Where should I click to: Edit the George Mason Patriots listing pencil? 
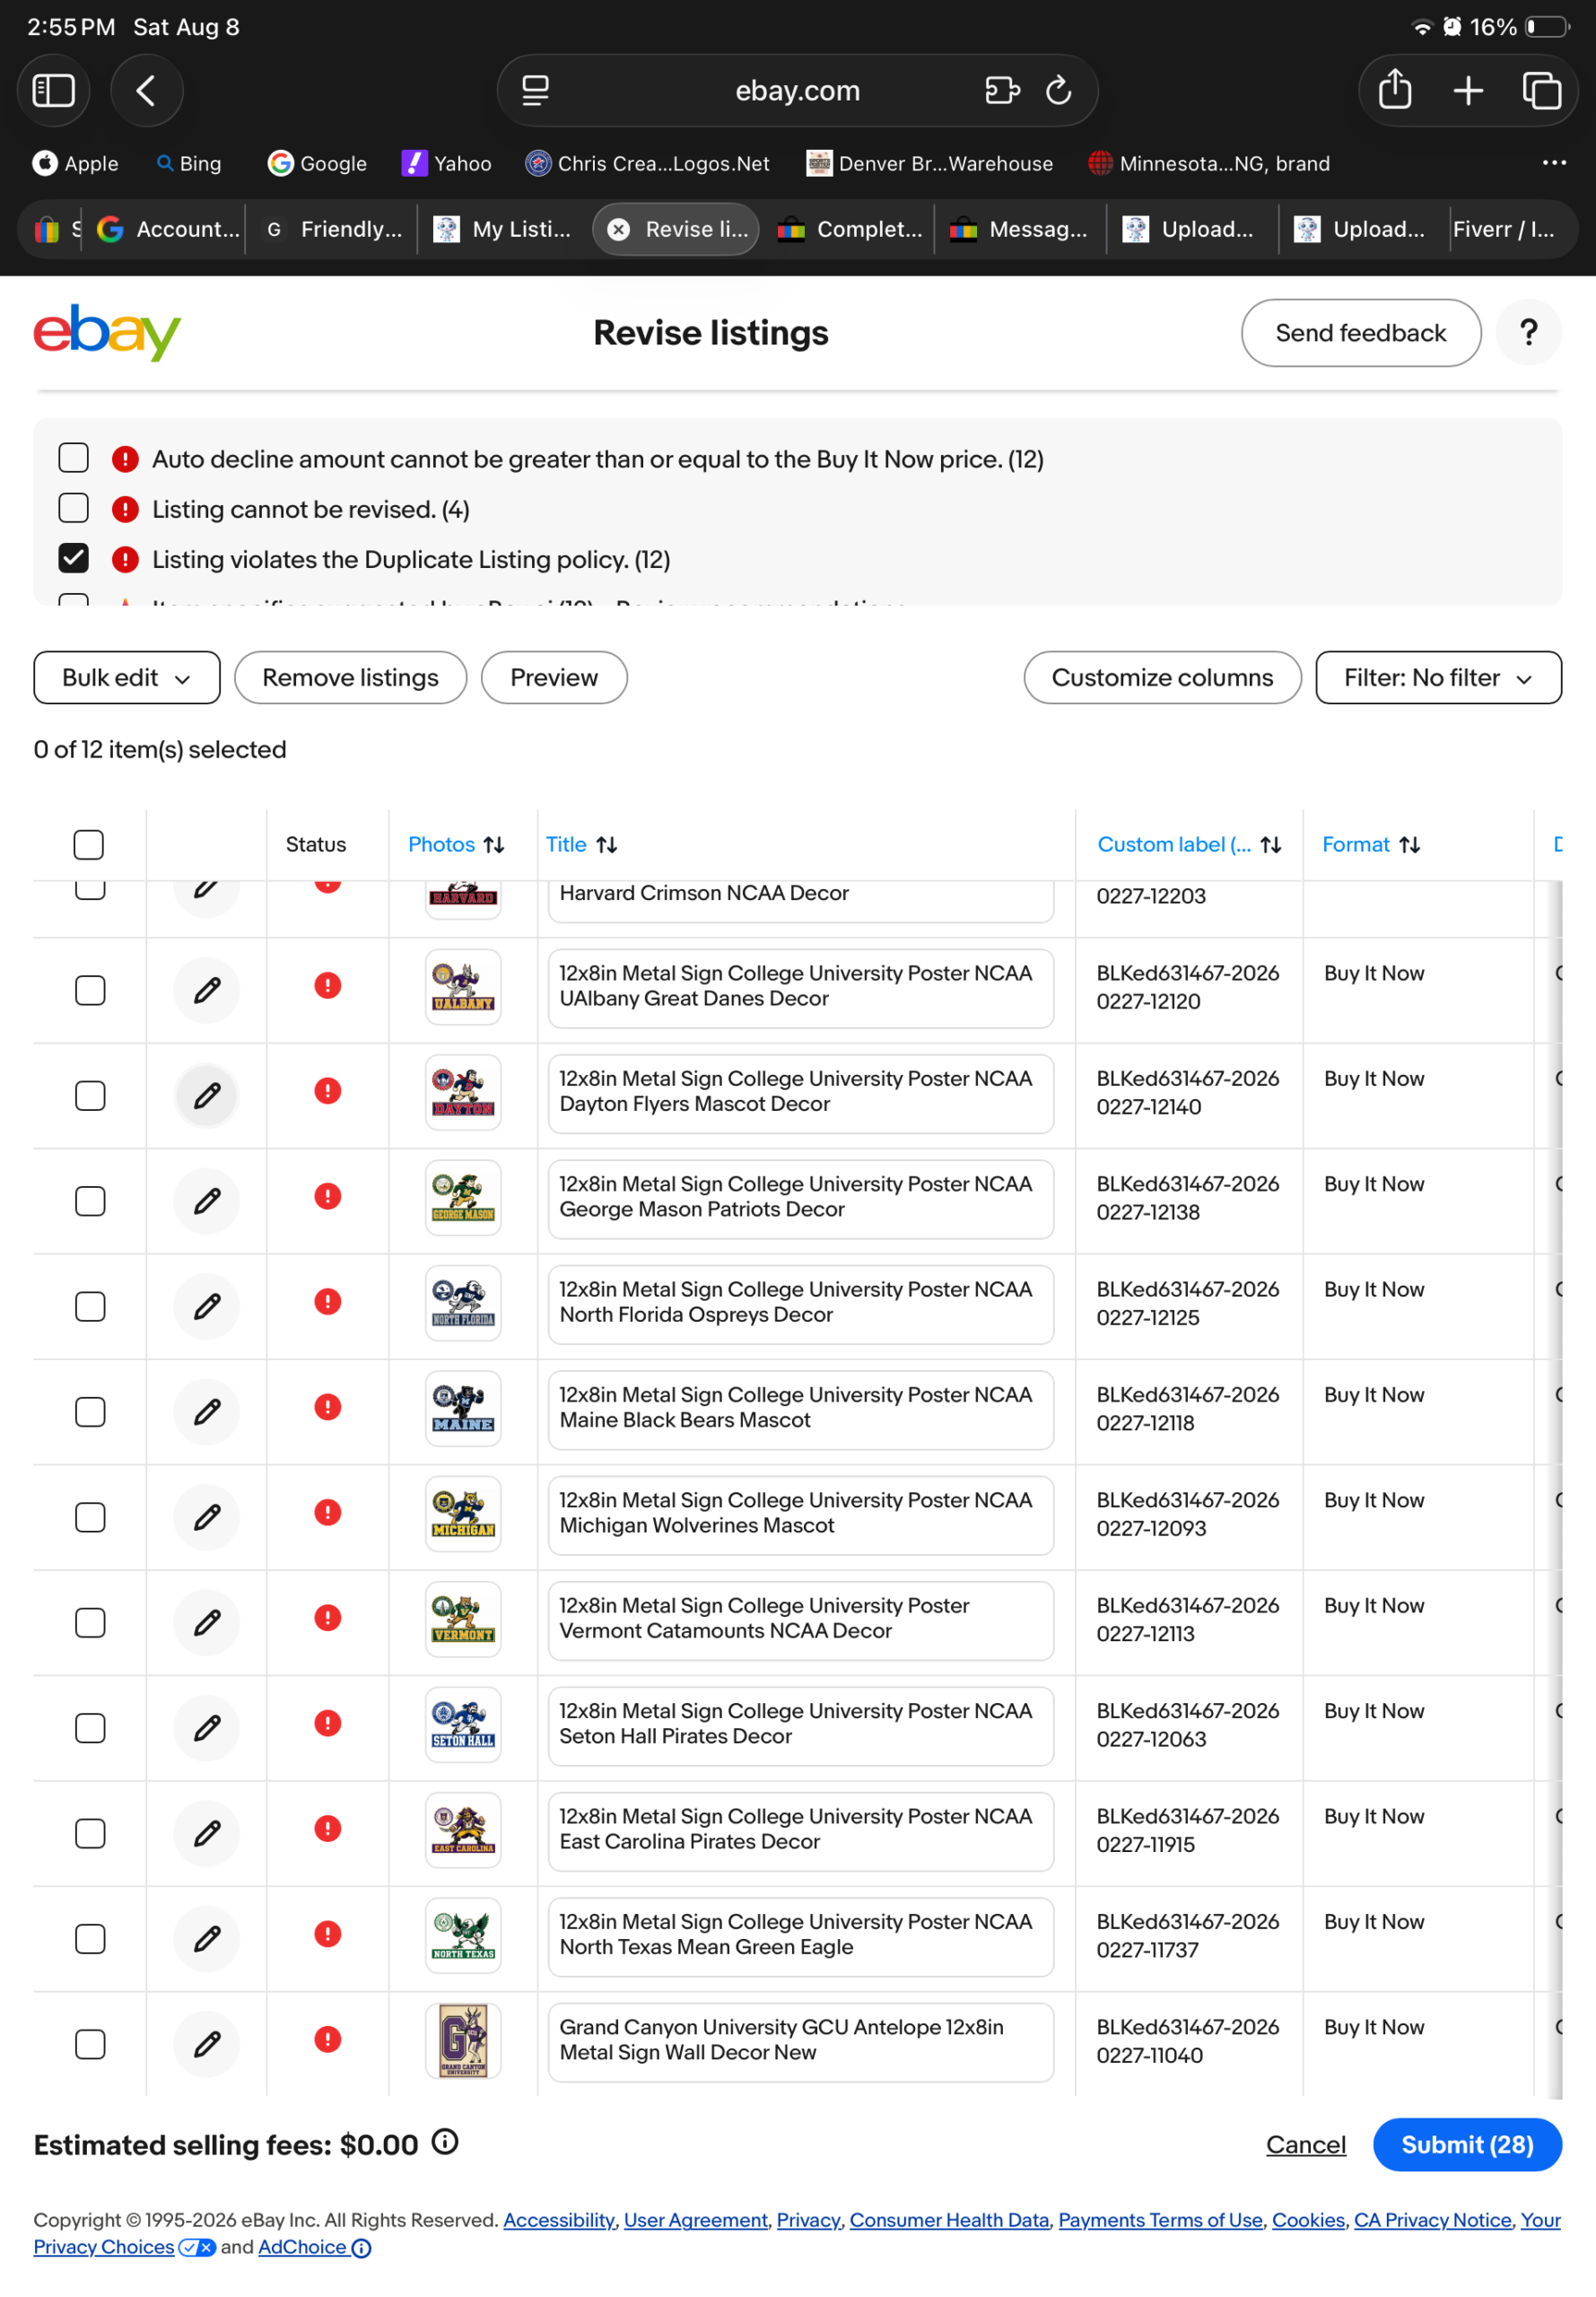coord(207,1201)
